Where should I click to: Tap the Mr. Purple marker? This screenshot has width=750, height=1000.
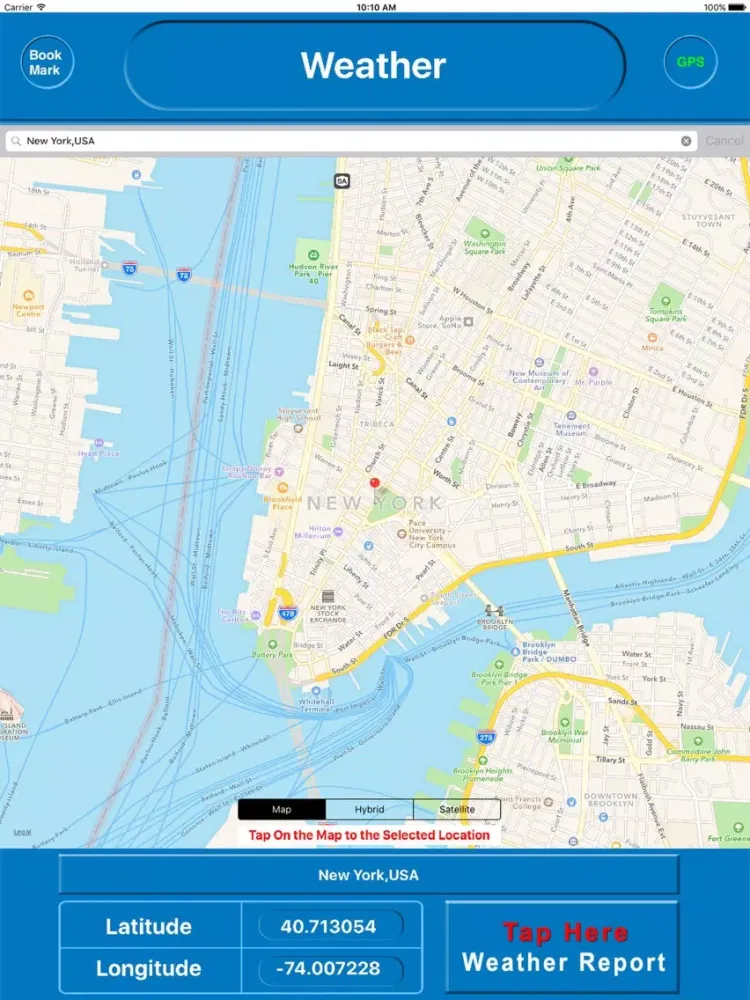[x=593, y=371]
